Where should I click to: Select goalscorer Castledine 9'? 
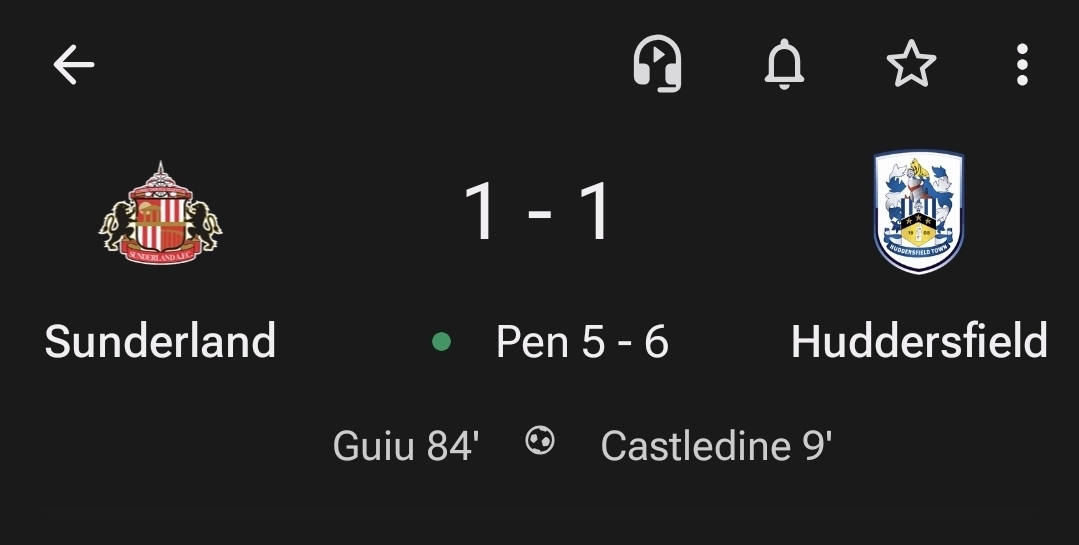[x=716, y=446]
